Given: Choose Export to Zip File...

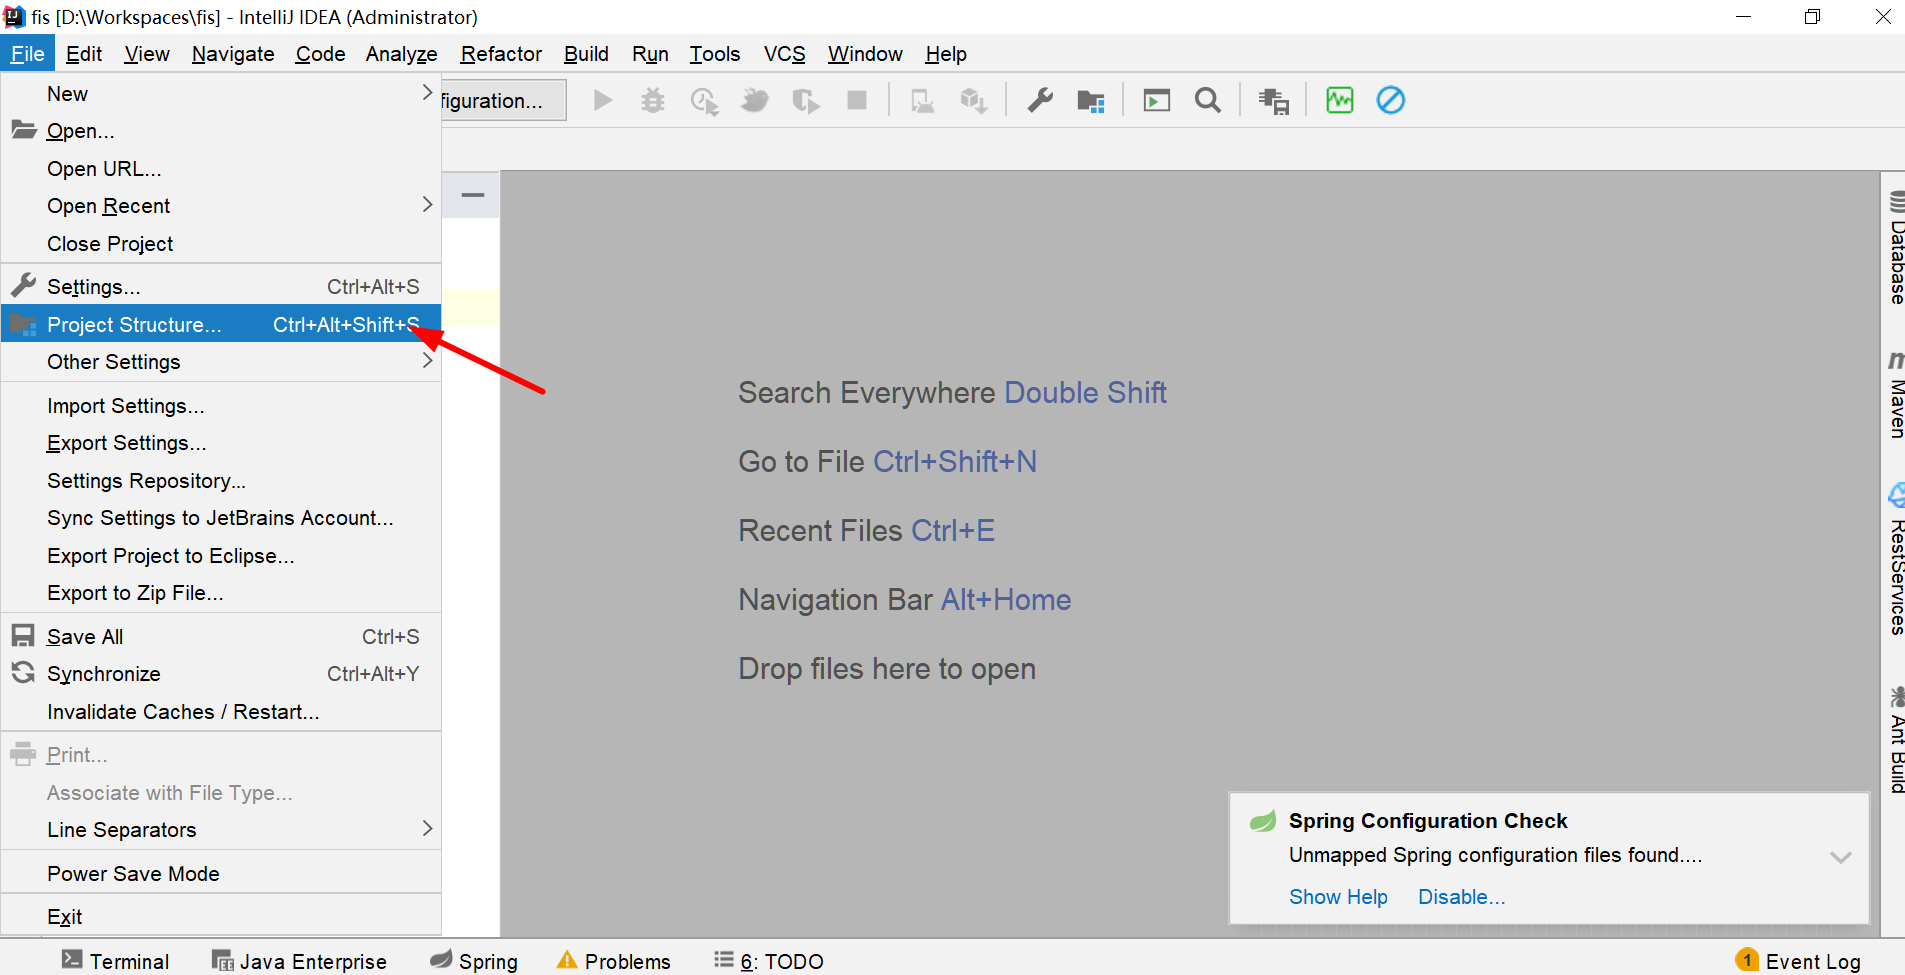Looking at the screenshot, I should click(x=221, y=593).
